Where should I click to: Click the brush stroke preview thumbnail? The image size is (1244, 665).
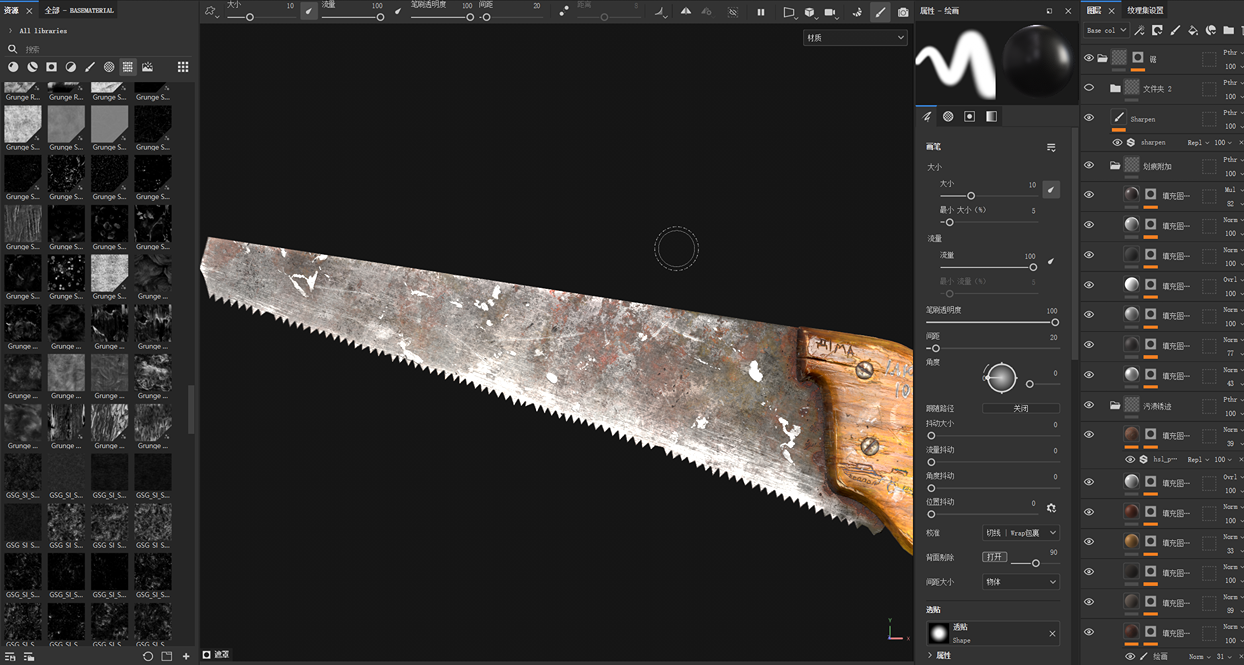coord(957,62)
